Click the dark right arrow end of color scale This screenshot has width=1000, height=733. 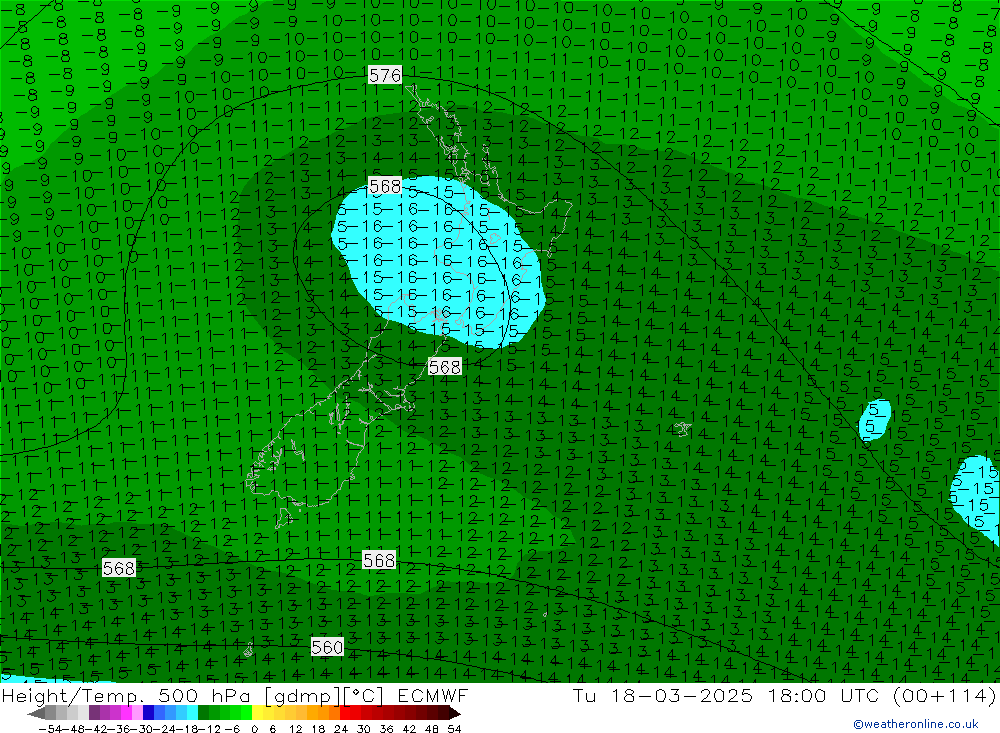(x=455, y=713)
